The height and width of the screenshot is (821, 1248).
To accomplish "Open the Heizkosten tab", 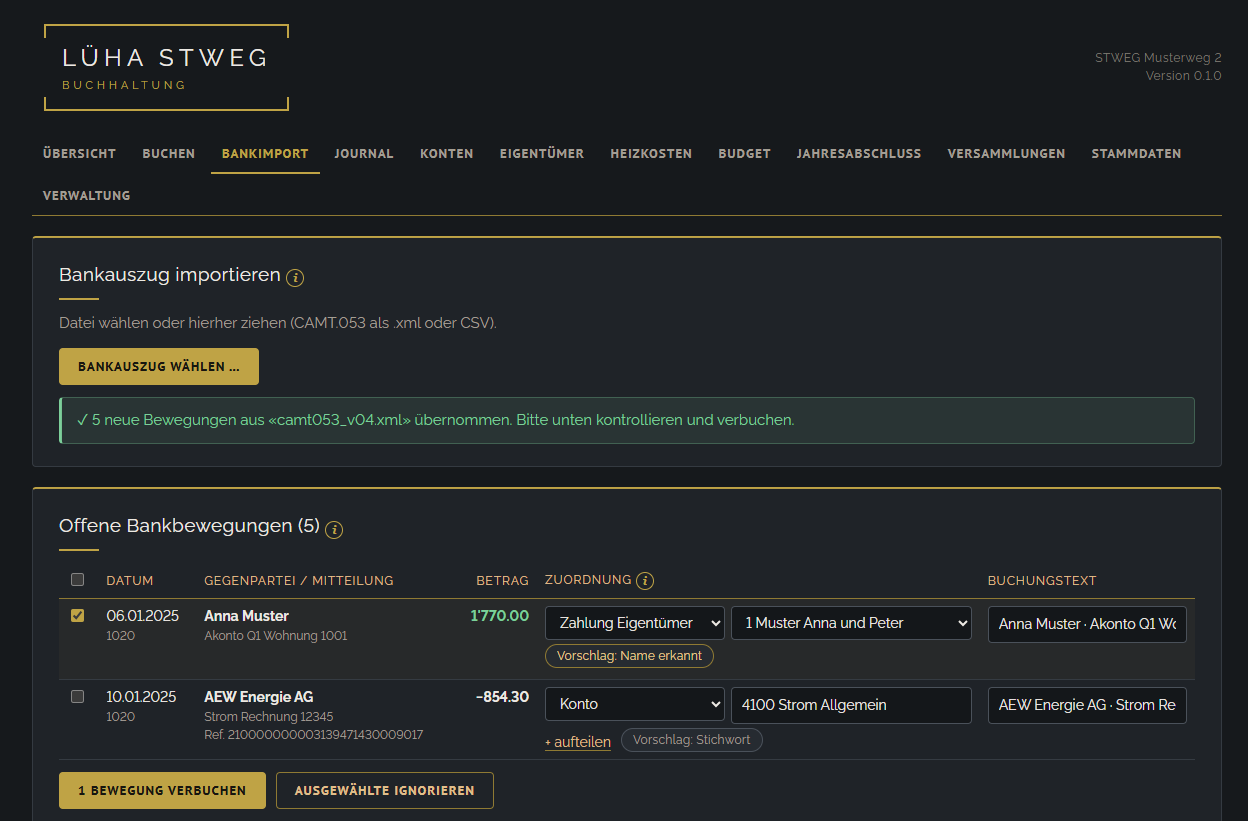I will tap(651, 154).
